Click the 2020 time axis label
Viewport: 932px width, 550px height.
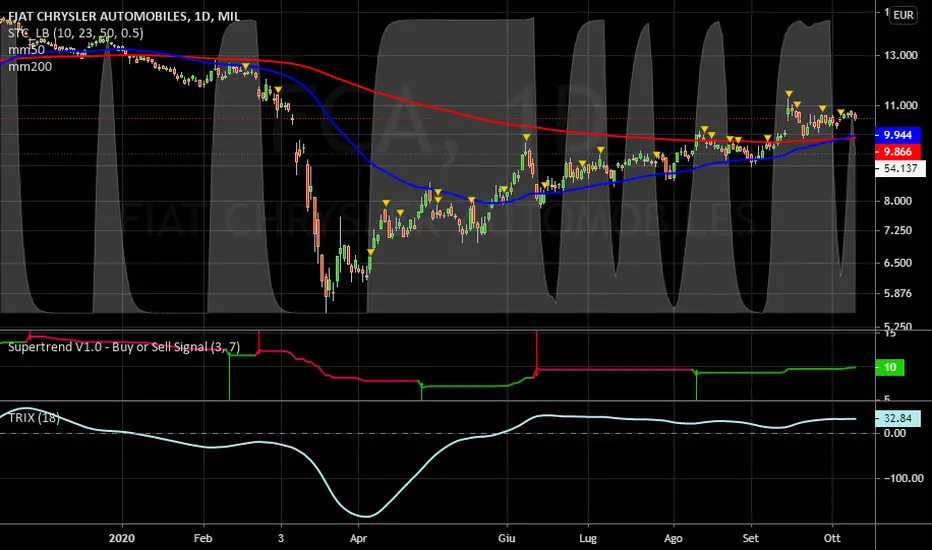click(122, 538)
